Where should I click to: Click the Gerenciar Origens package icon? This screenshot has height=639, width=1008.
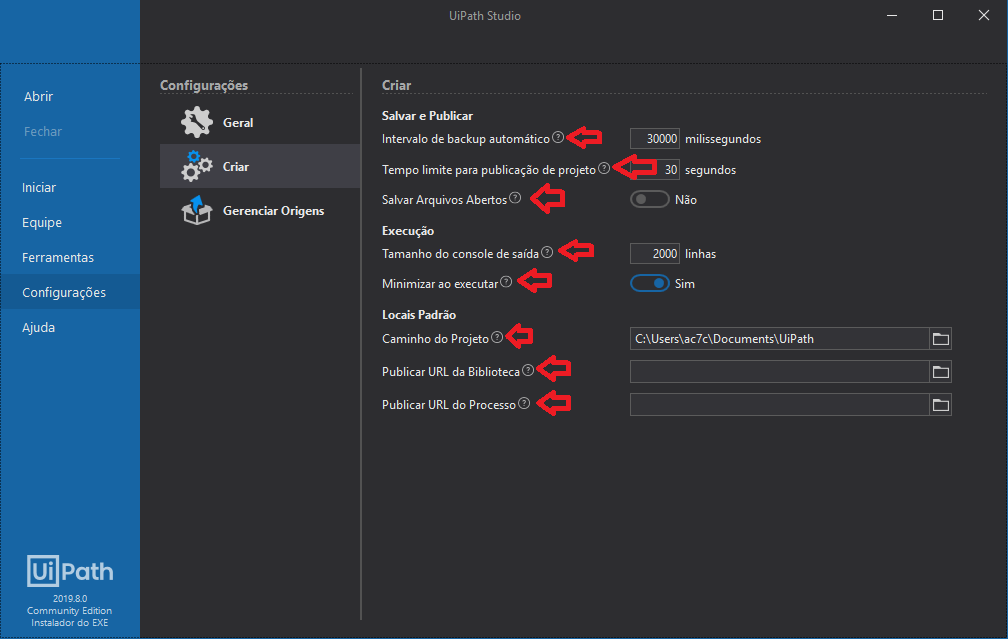pos(197,210)
